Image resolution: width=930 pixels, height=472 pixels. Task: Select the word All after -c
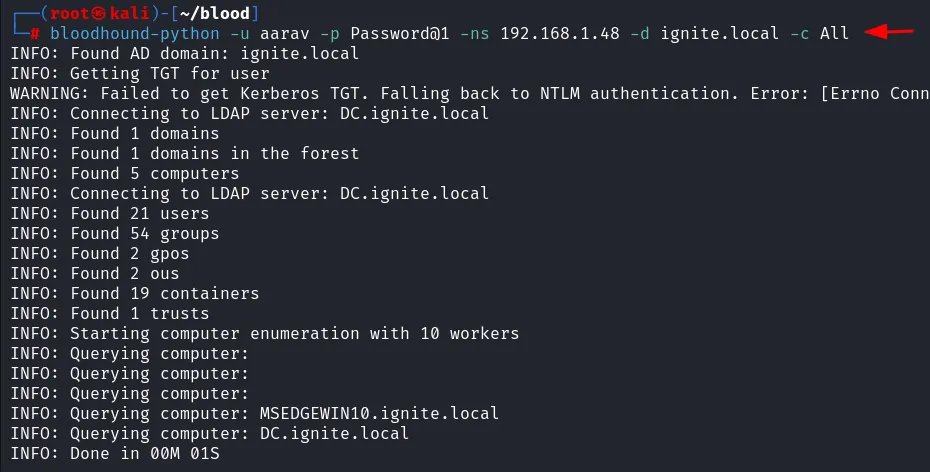(834, 33)
